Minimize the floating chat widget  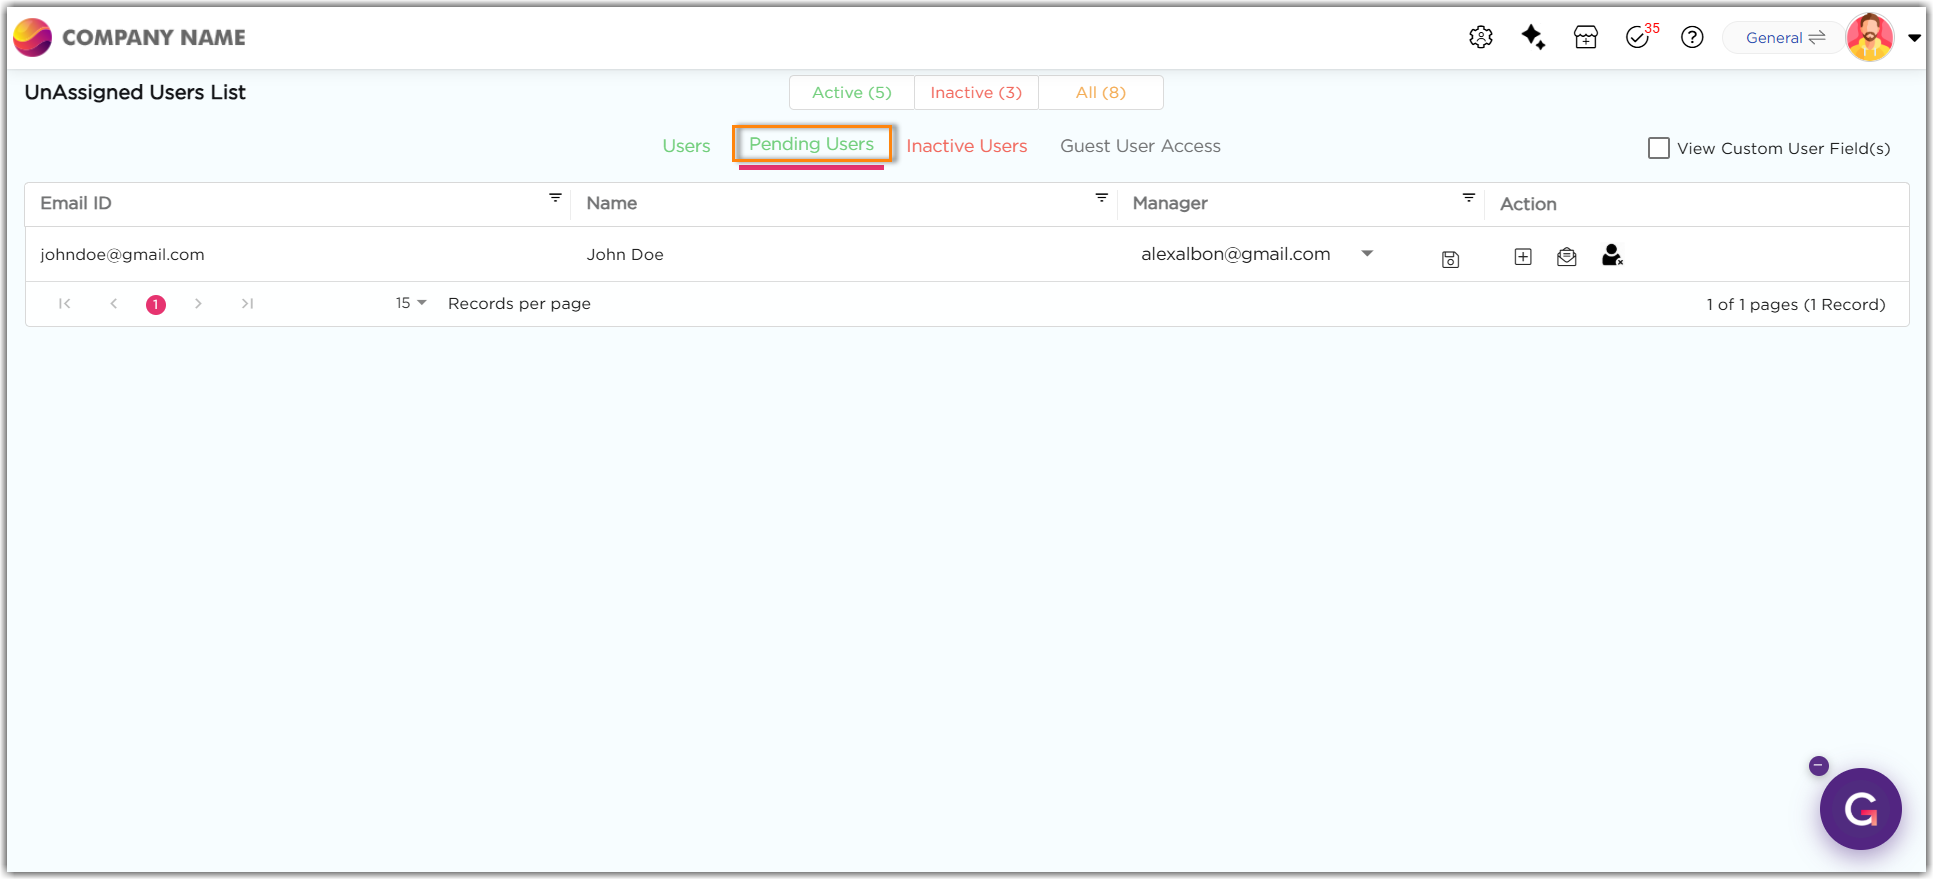[1818, 766]
